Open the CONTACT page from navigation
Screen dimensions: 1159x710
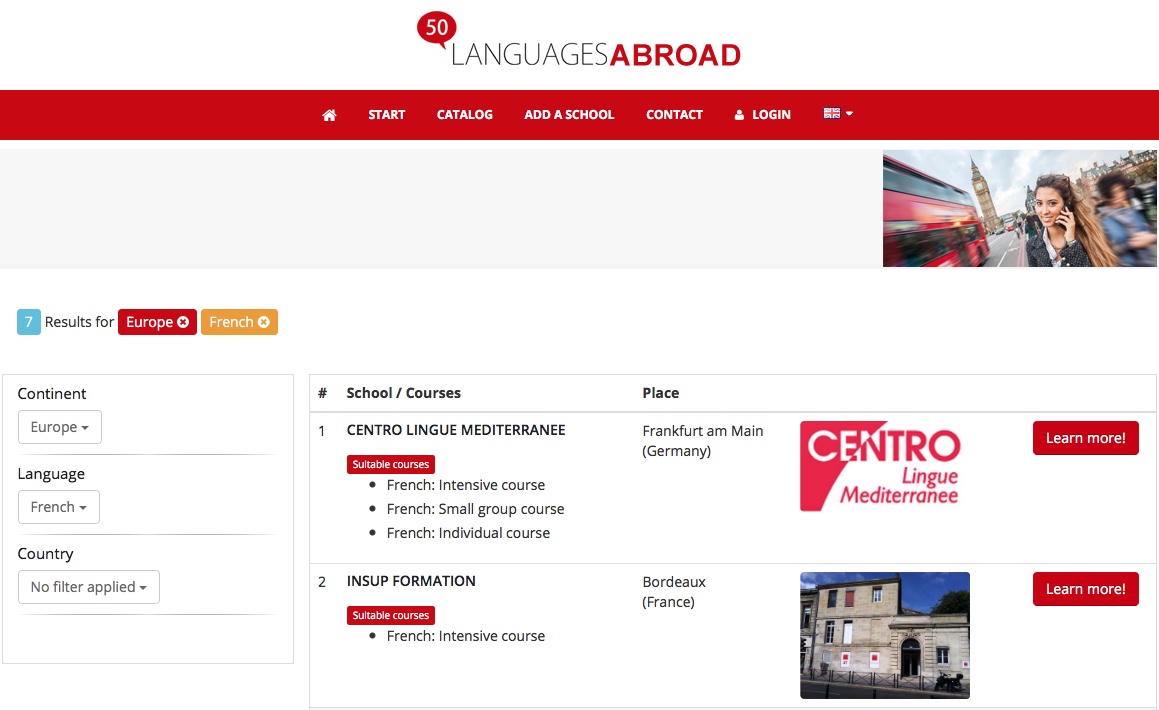tap(674, 114)
